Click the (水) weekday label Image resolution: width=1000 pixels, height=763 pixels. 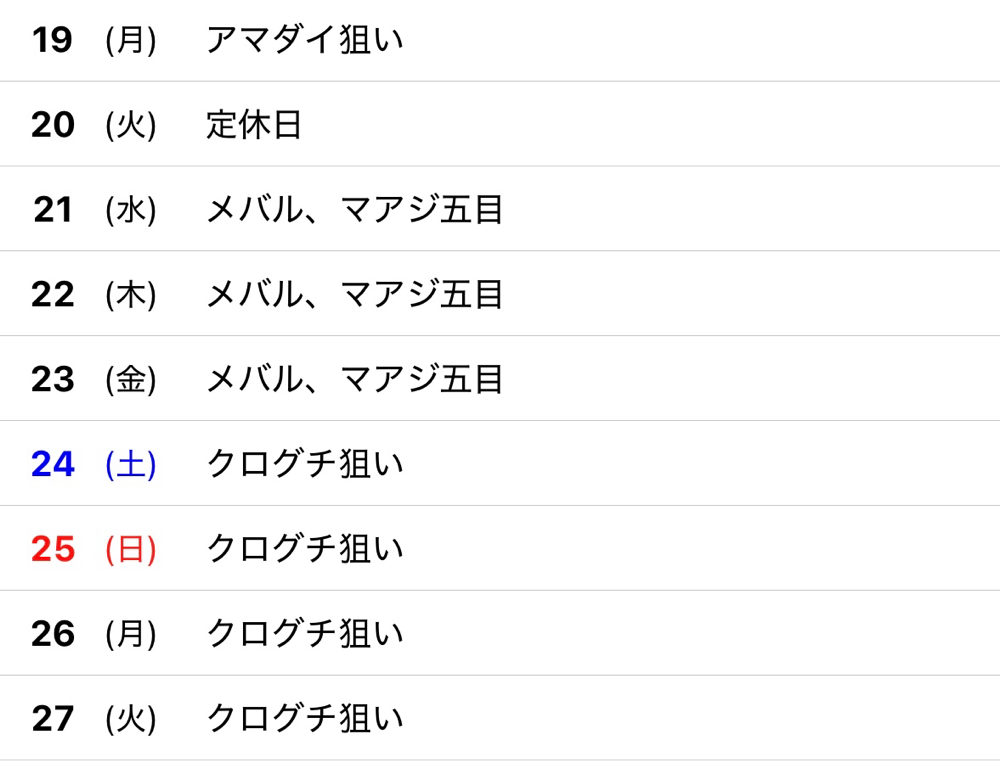[131, 210]
